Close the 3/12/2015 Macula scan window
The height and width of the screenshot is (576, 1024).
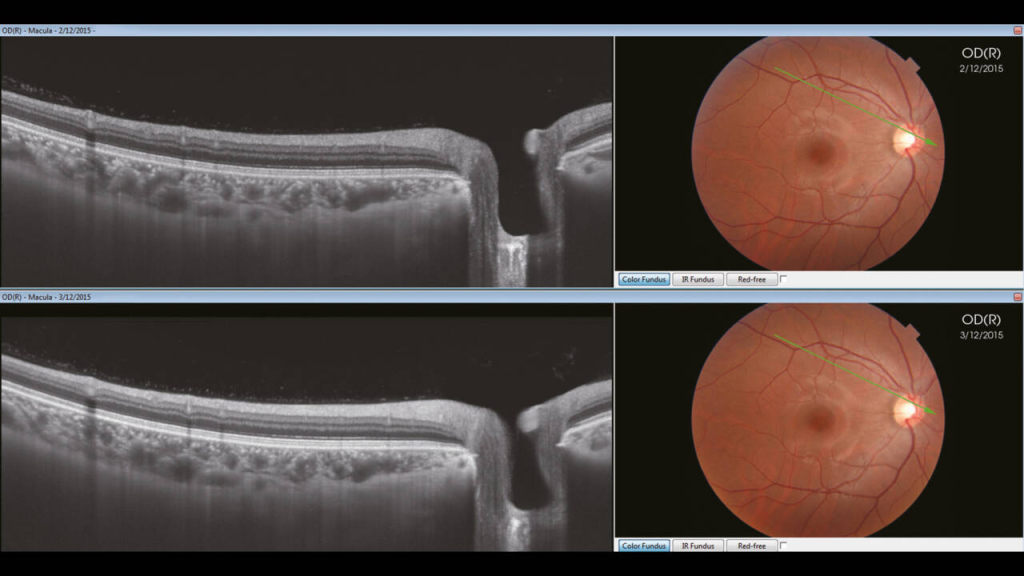pyautogui.click(x=1017, y=297)
